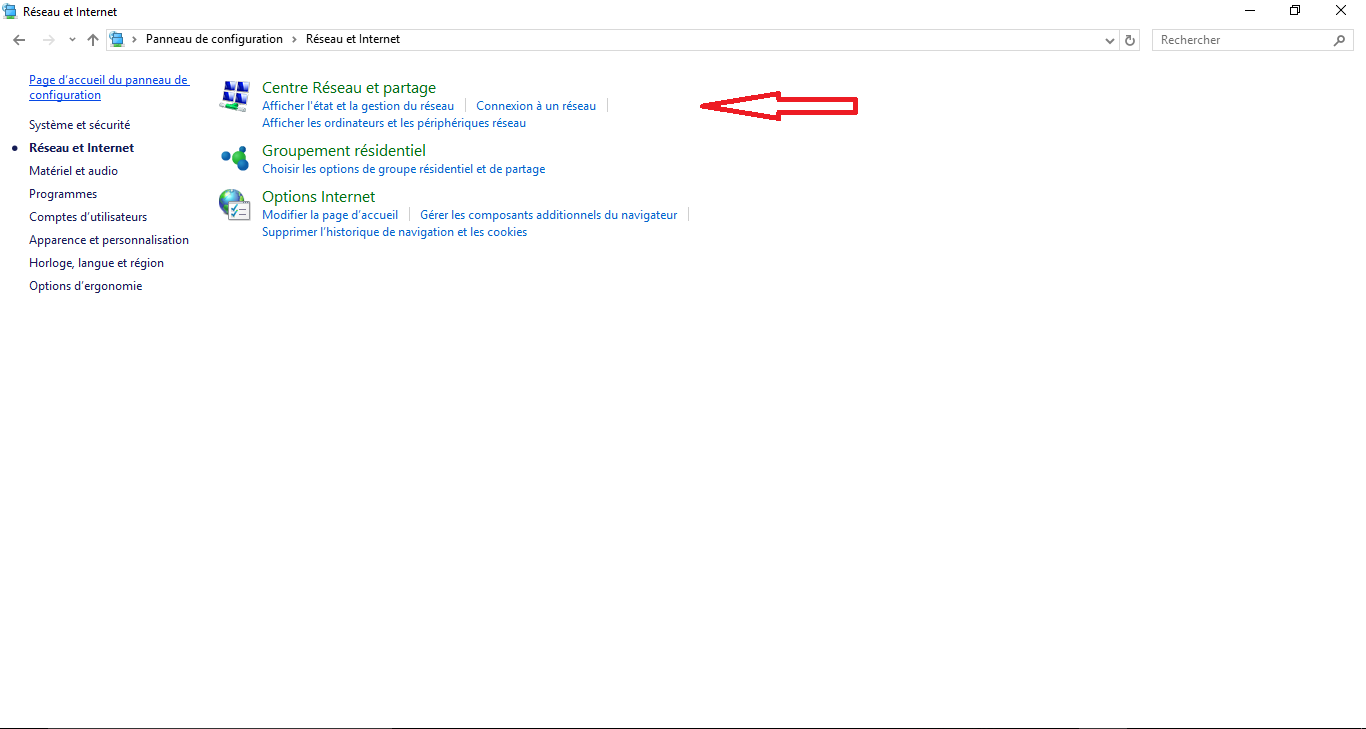Select Horloge, langue et région in sidebar
Image resolution: width=1366 pixels, height=729 pixels.
coord(97,263)
